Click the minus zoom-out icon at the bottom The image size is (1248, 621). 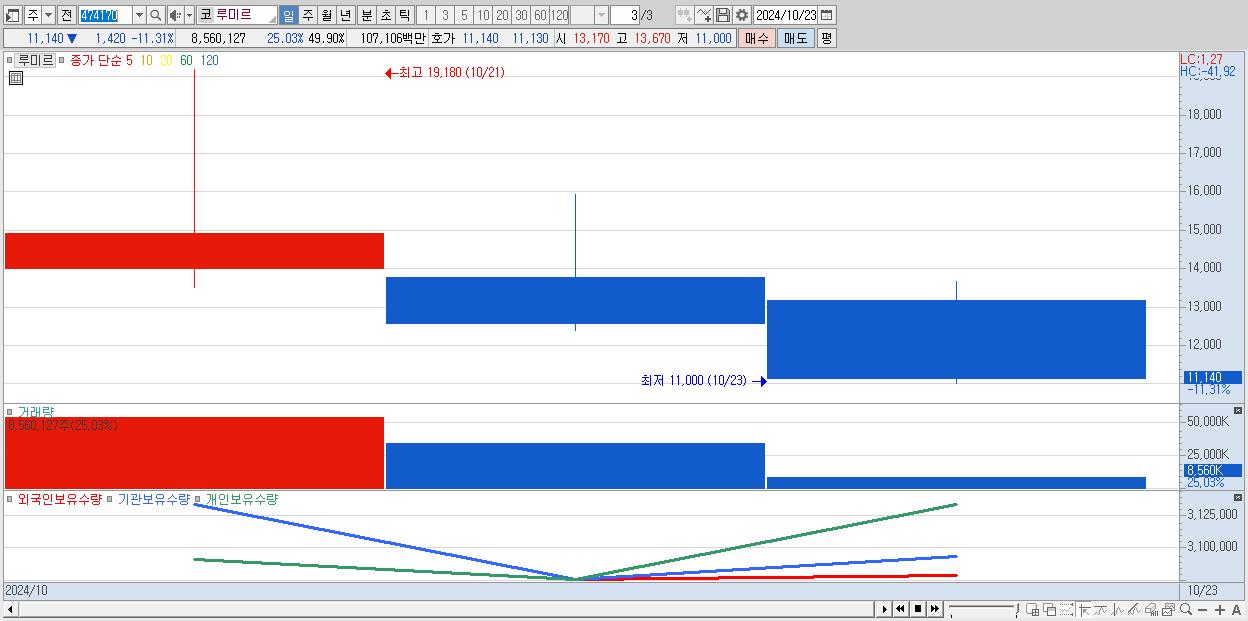tap(1202, 610)
